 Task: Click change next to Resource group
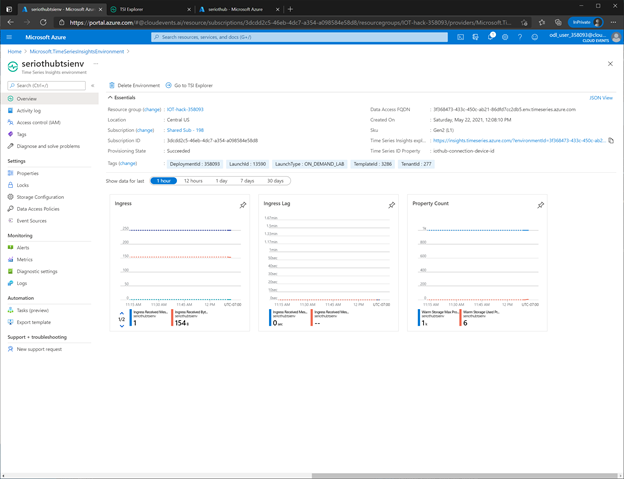(x=152, y=109)
